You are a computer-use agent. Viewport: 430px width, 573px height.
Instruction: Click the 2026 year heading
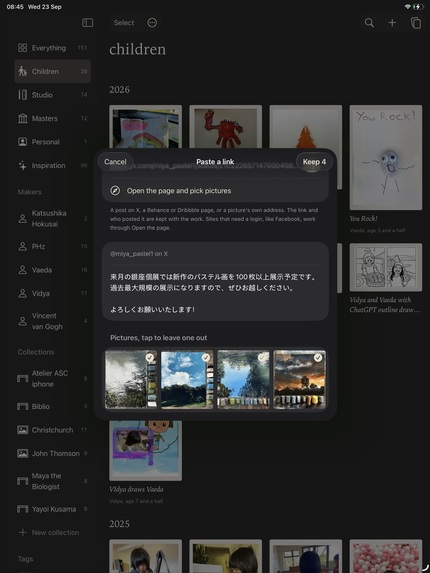(x=119, y=90)
